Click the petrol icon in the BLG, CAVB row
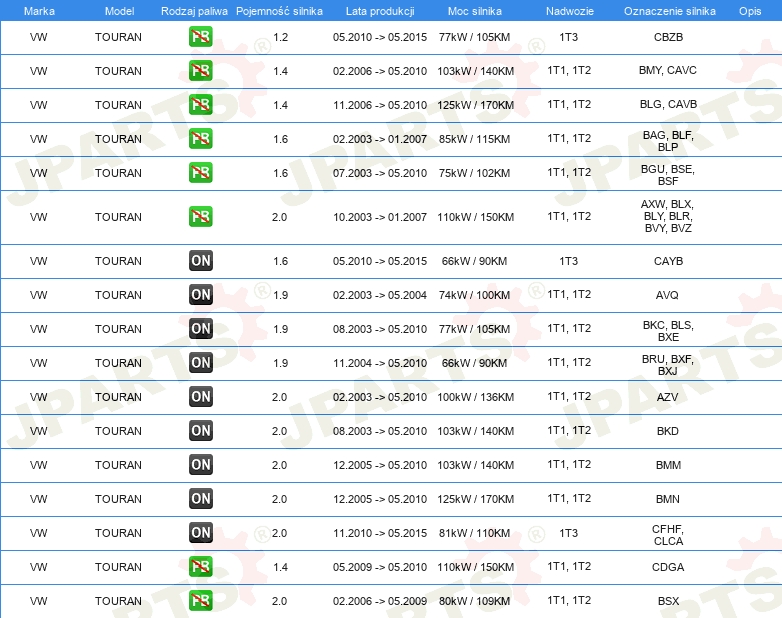Image resolution: width=782 pixels, height=618 pixels. (x=200, y=105)
